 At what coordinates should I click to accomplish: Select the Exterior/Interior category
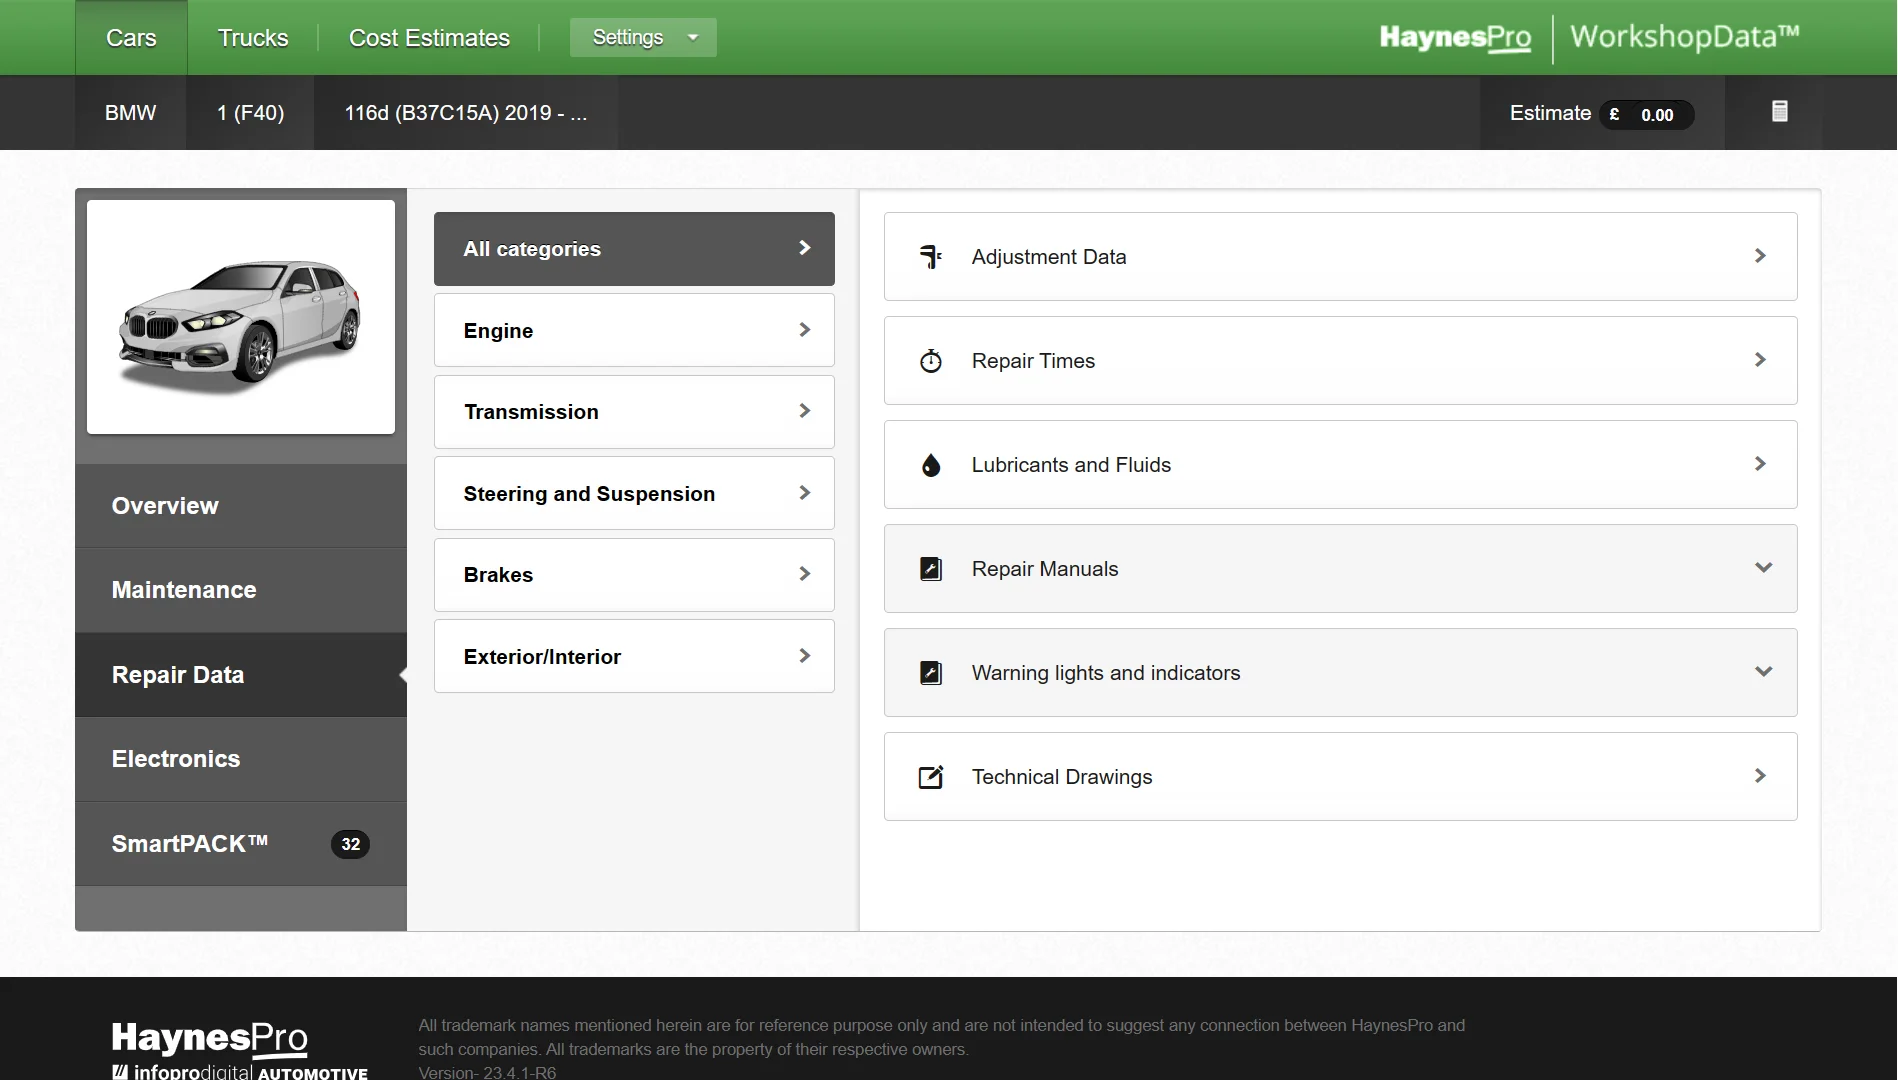pos(634,656)
